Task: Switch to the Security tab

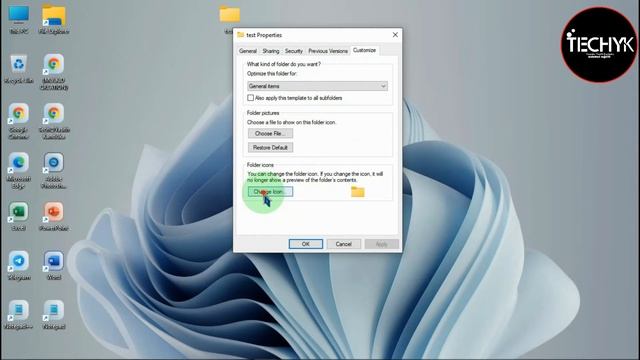Action: coord(293,51)
